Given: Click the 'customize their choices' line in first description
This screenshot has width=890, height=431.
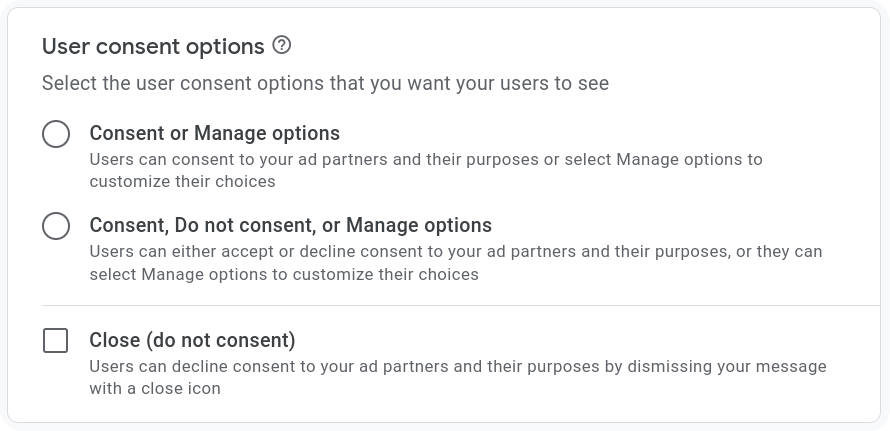Looking at the screenshot, I should 182,181.
